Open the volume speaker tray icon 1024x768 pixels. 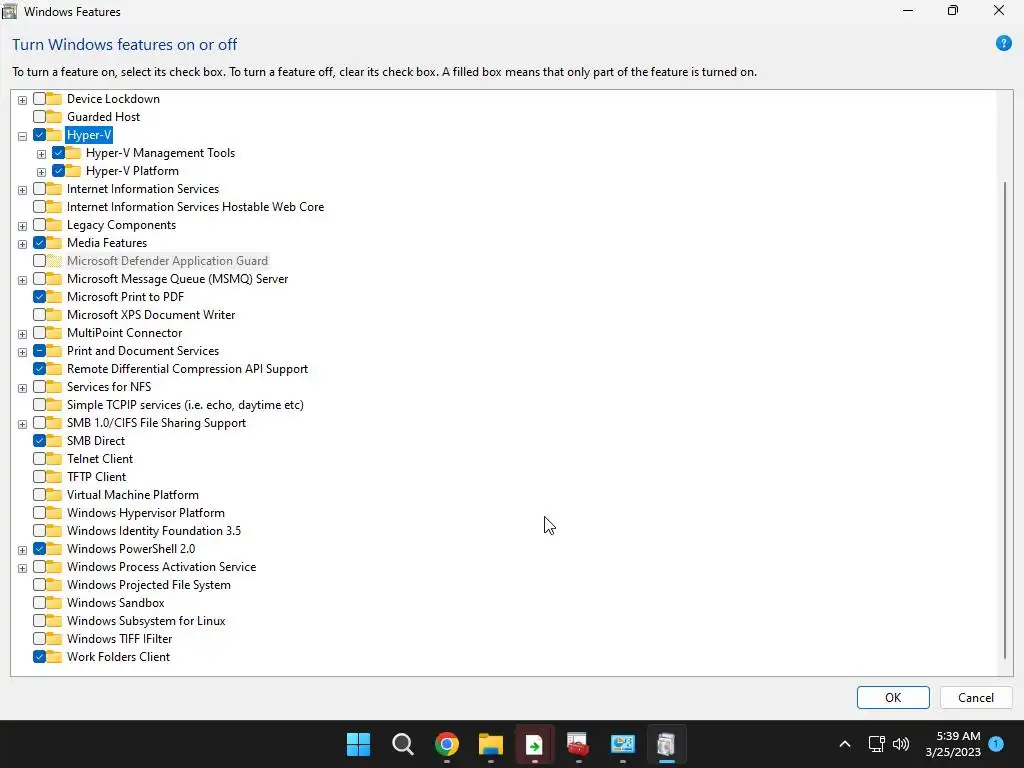pyautogui.click(x=901, y=744)
